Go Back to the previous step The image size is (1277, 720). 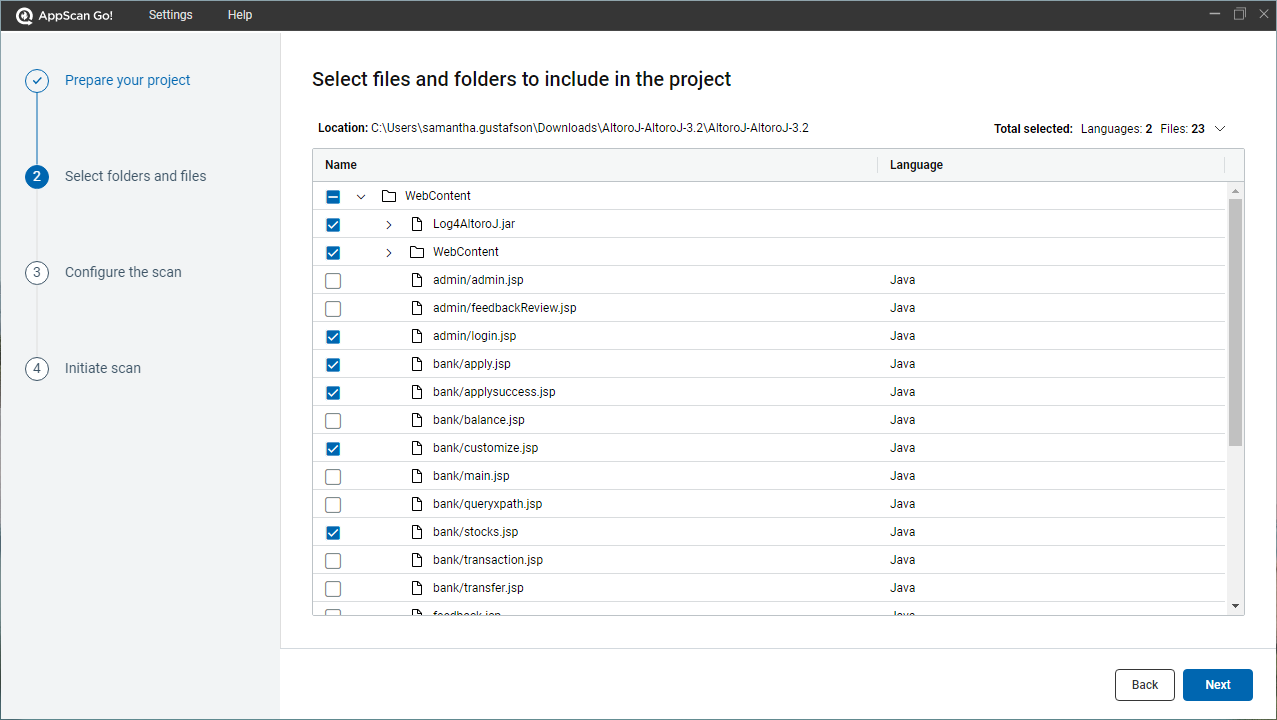1144,685
